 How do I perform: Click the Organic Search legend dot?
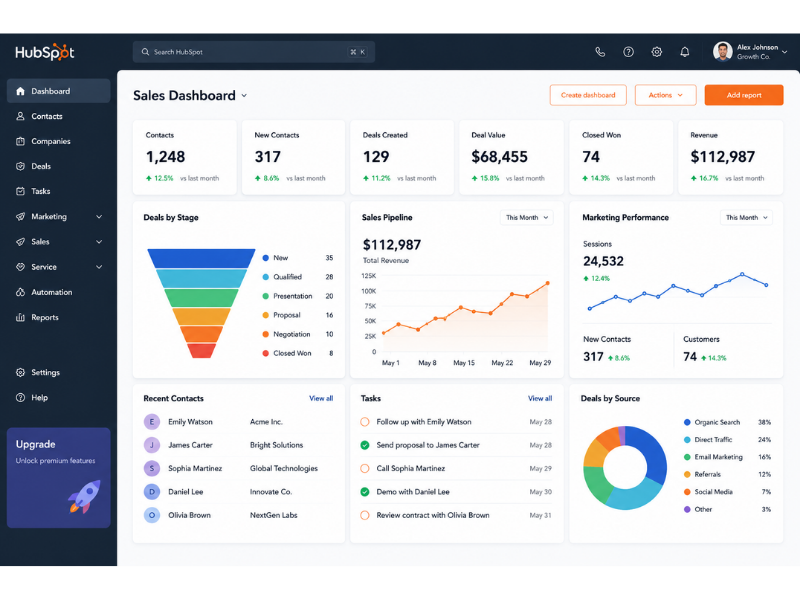(687, 422)
